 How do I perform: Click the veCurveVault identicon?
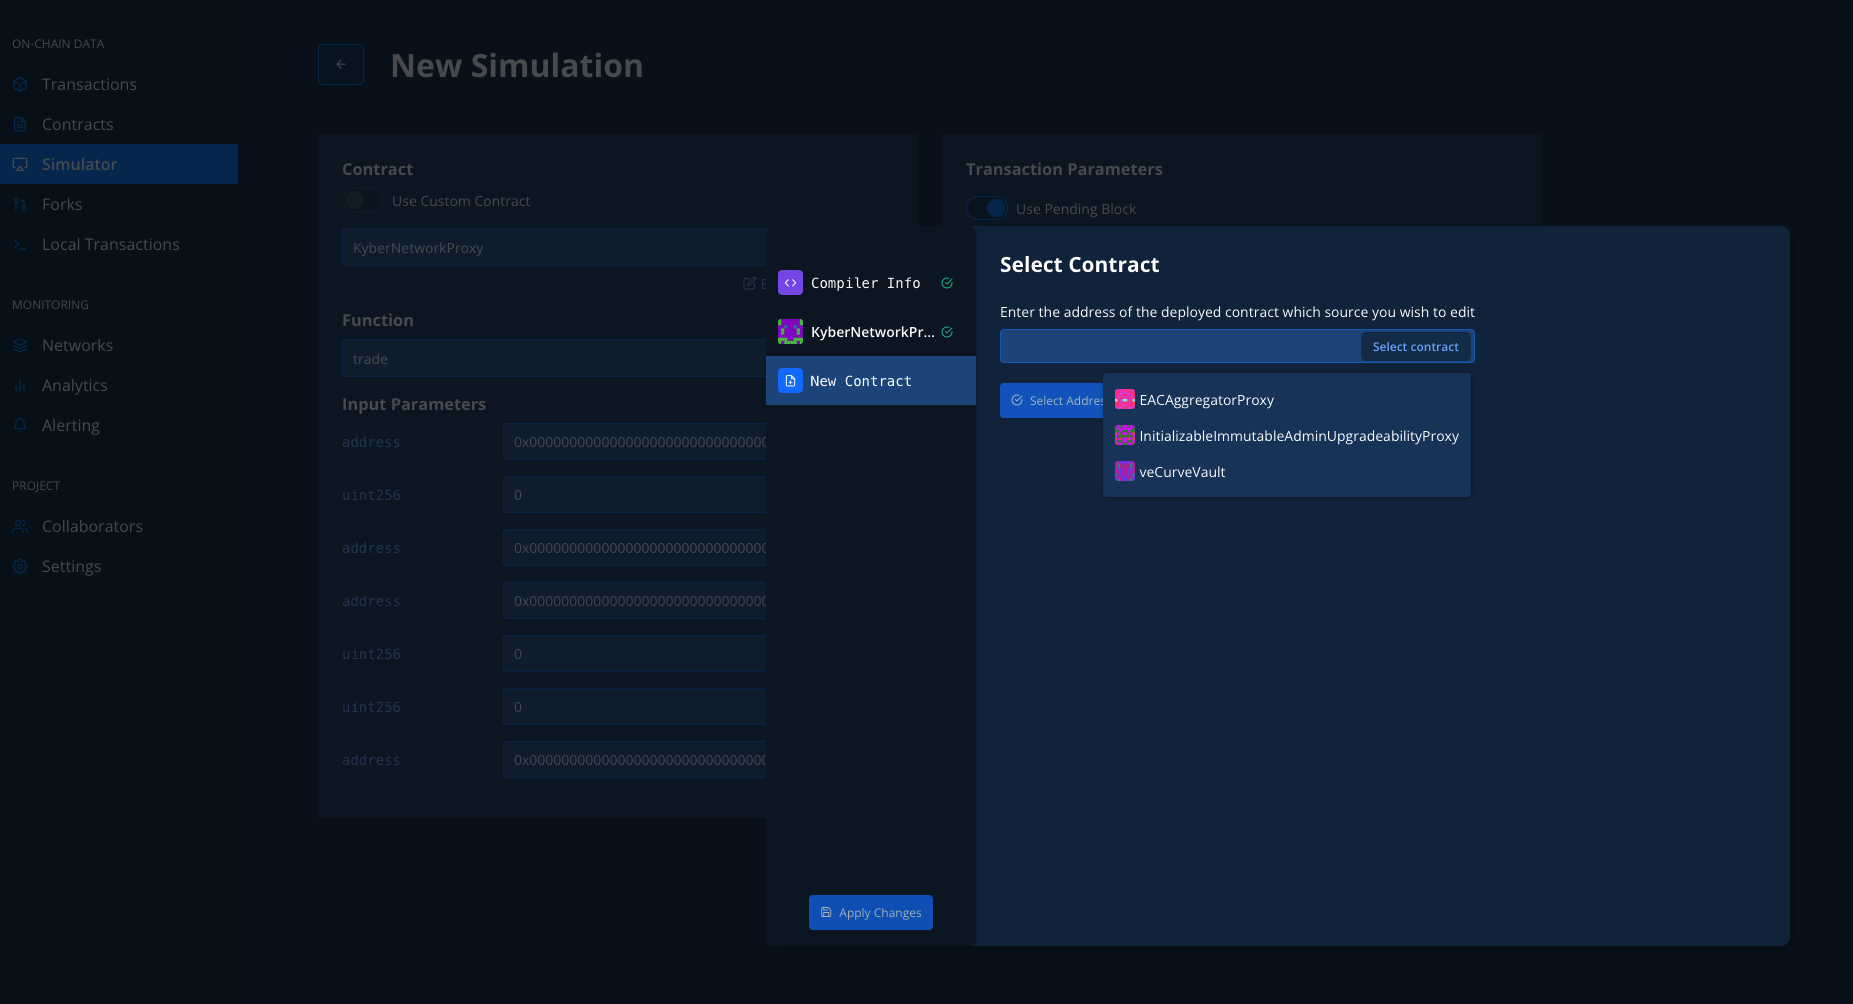[x=1125, y=471]
